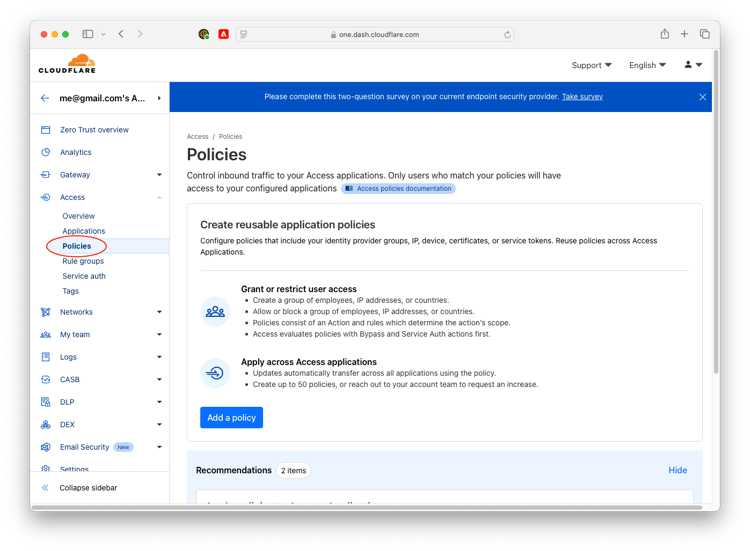Click the Gateway sidebar icon
This screenshot has width=750, height=551.
[45, 175]
